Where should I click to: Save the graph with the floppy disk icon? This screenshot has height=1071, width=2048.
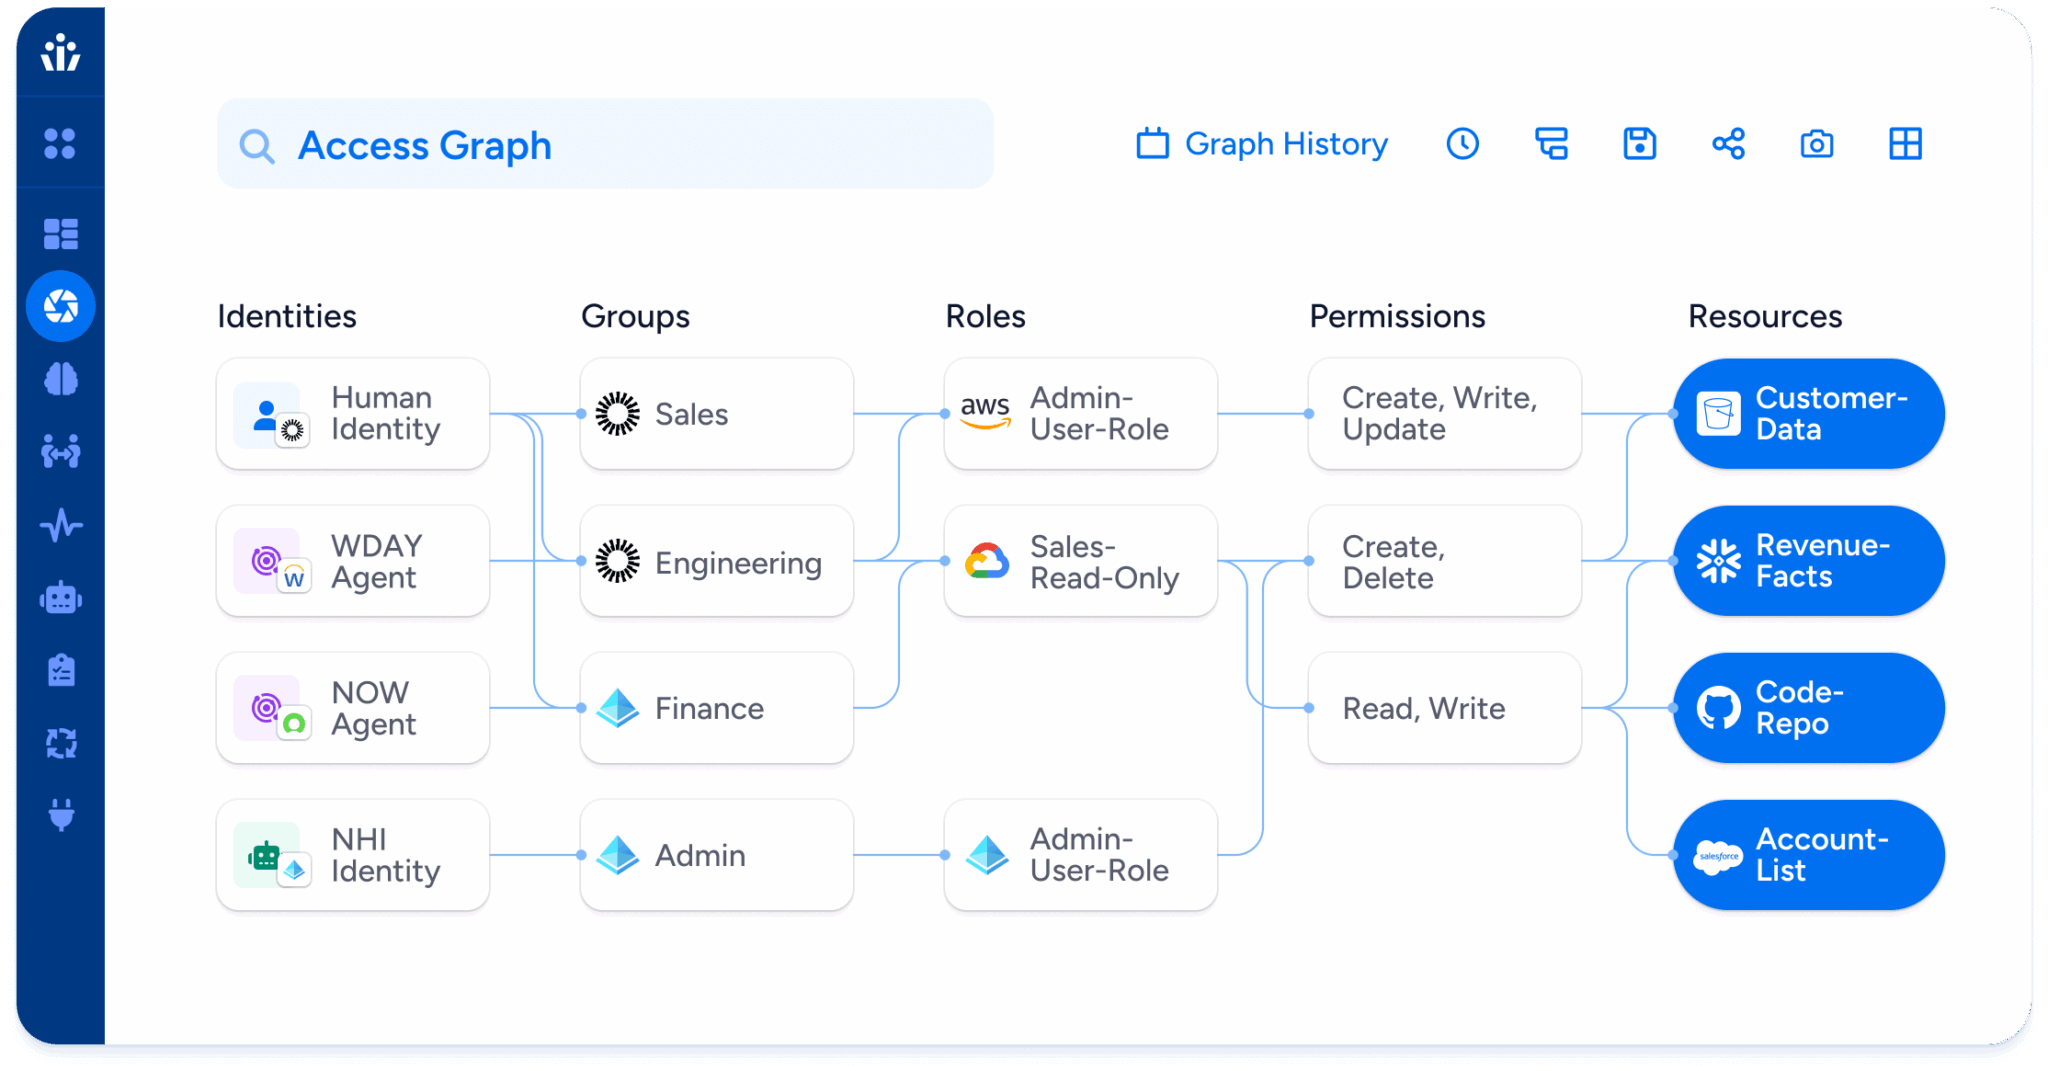[x=1639, y=144]
